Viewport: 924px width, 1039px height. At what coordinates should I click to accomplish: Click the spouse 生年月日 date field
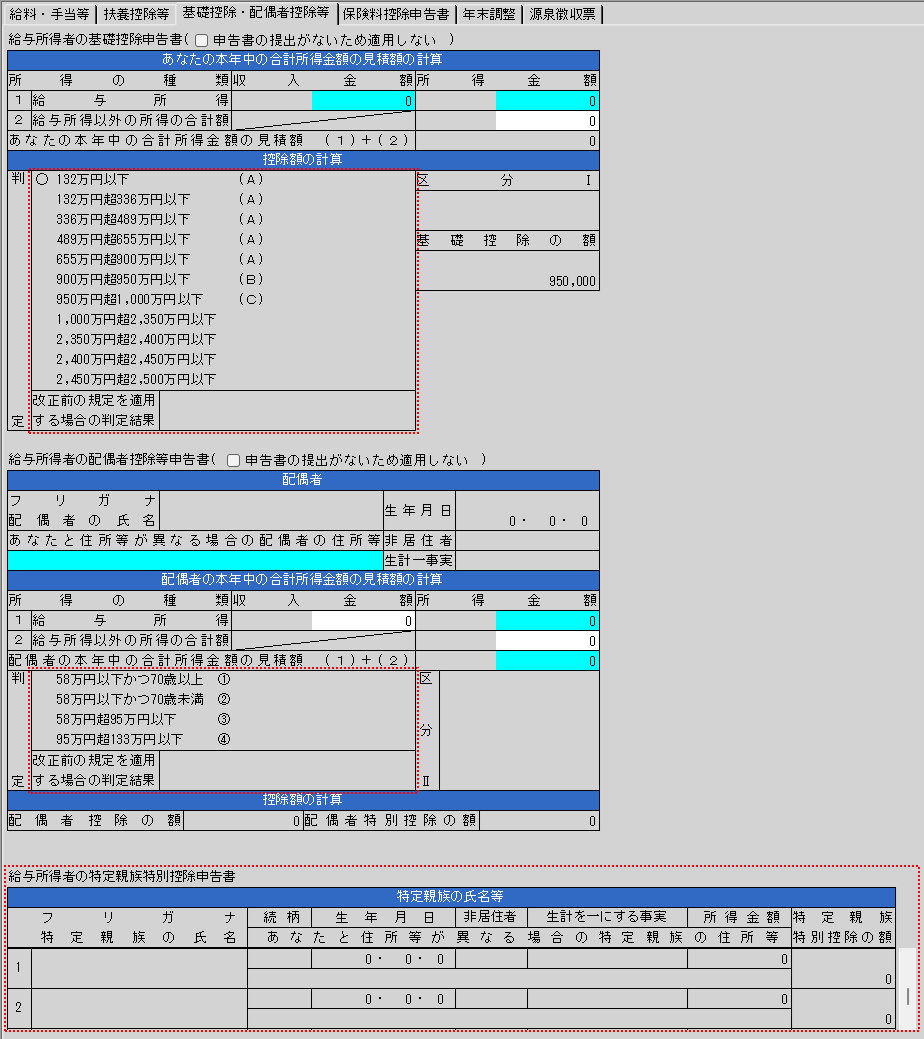tap(527, 510)
